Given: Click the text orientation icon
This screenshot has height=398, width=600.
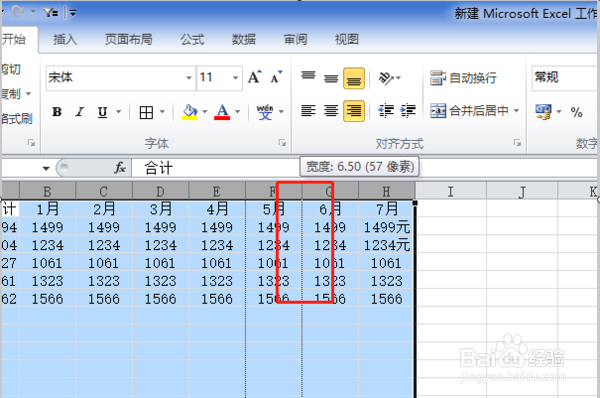Looking at the screenshot, I should tap(386, 78).
